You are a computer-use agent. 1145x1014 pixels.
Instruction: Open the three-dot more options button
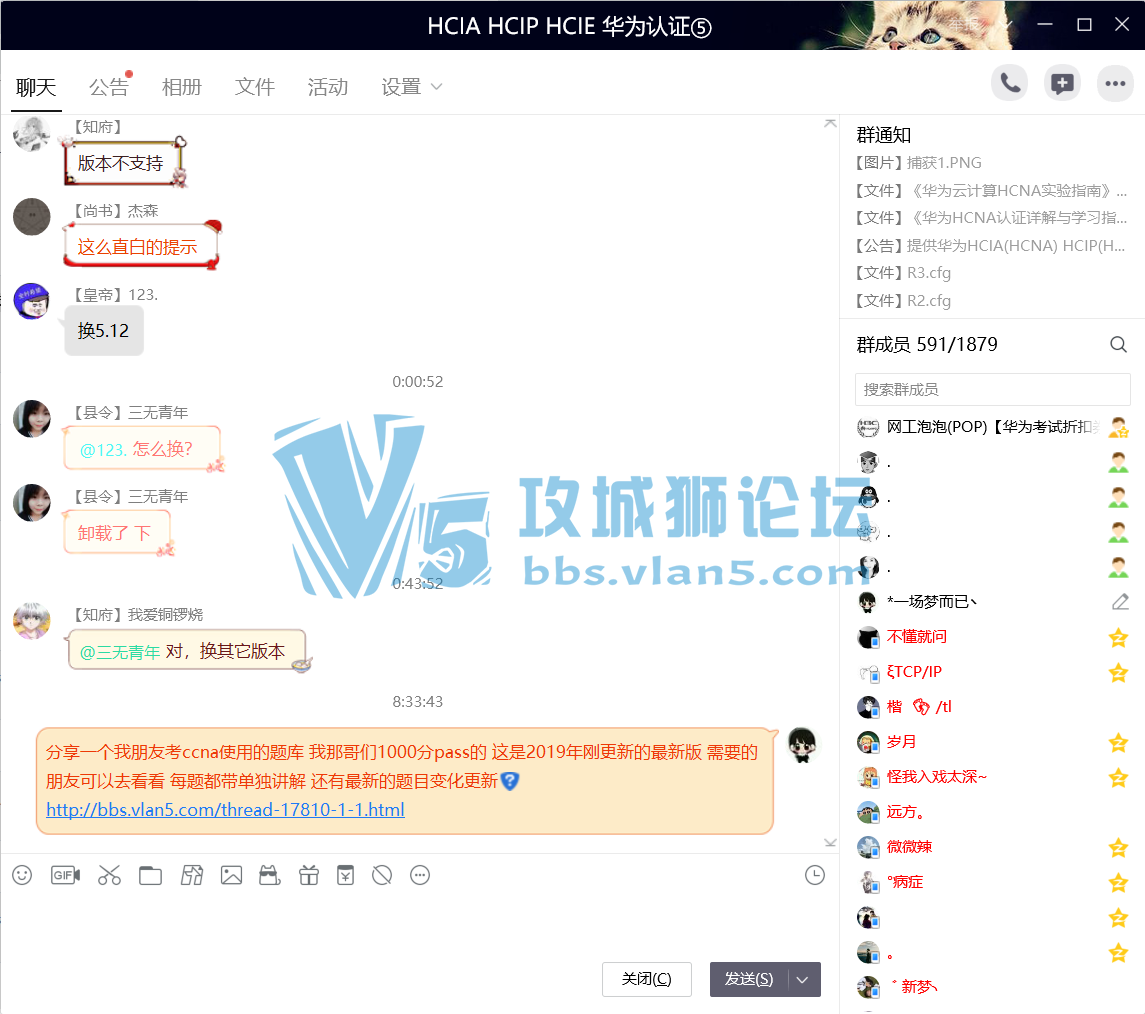tap(1115, 83)
